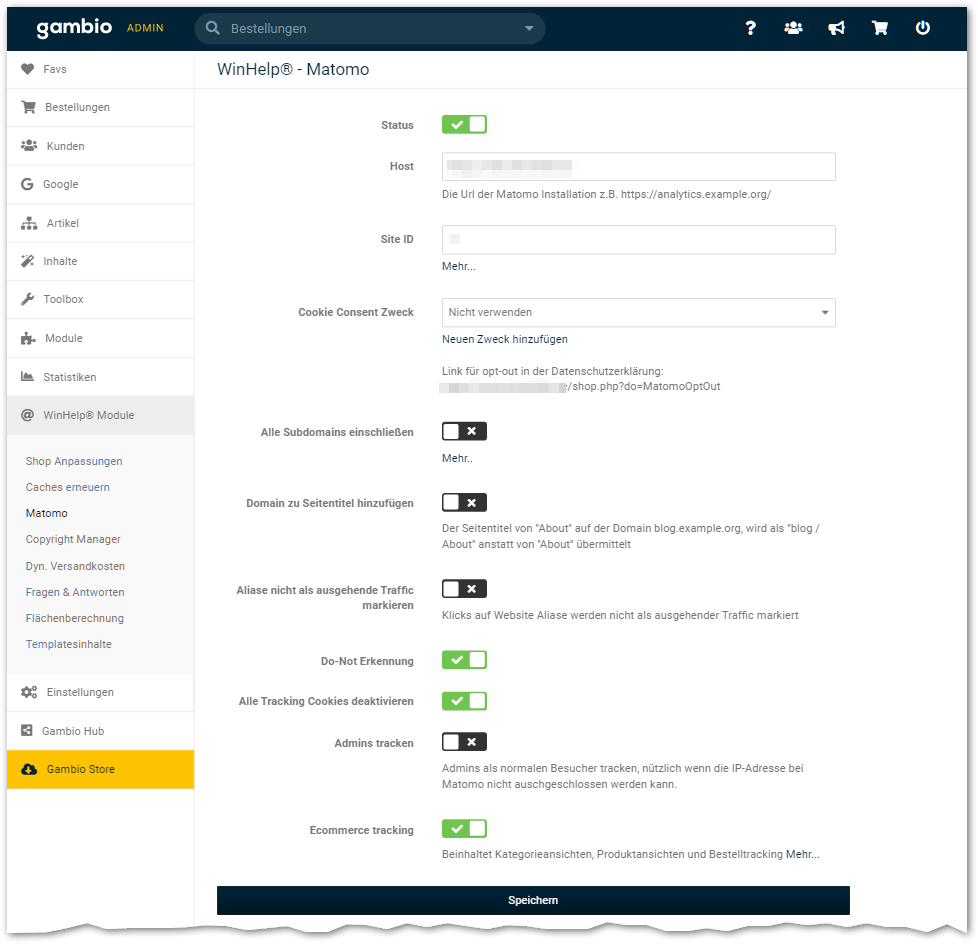Open the help question mark icon
The height and width of the screenshot is (944, 978).
click(750, 28)
